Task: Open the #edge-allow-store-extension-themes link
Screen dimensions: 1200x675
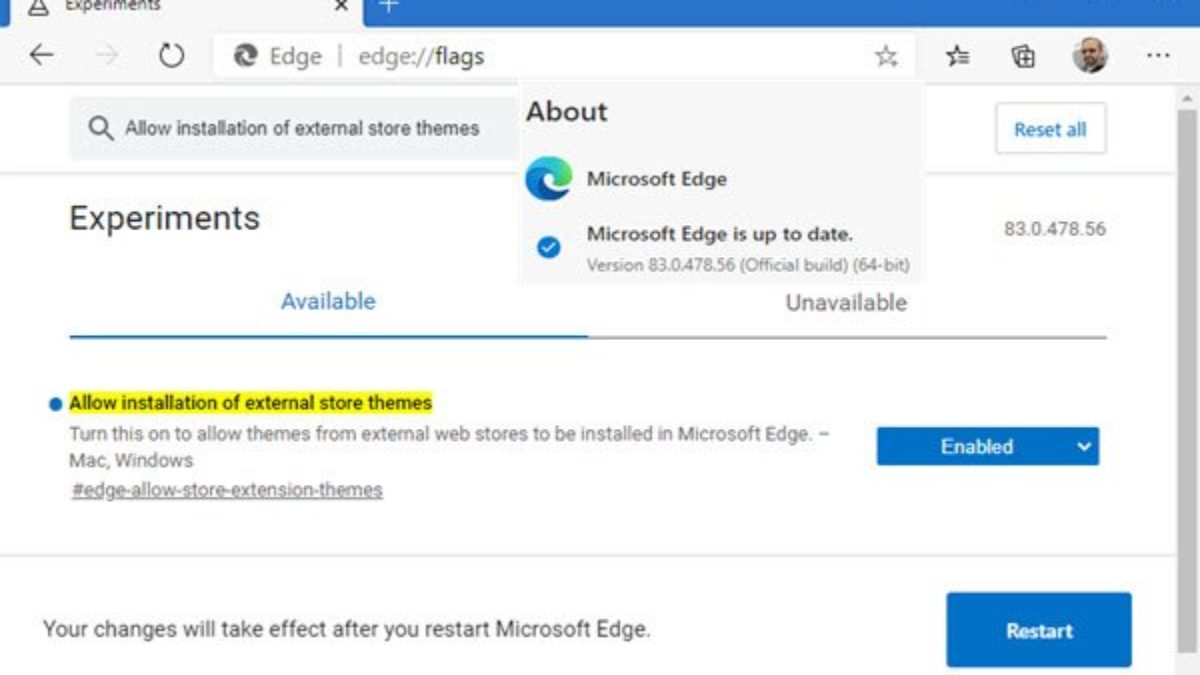Action: [227, 490]
